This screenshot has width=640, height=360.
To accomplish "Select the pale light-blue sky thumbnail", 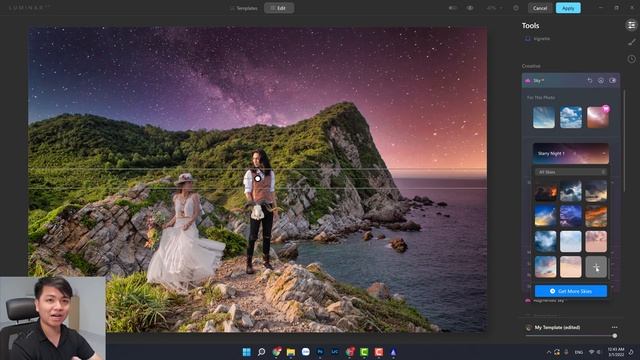I will coord(571,242).
